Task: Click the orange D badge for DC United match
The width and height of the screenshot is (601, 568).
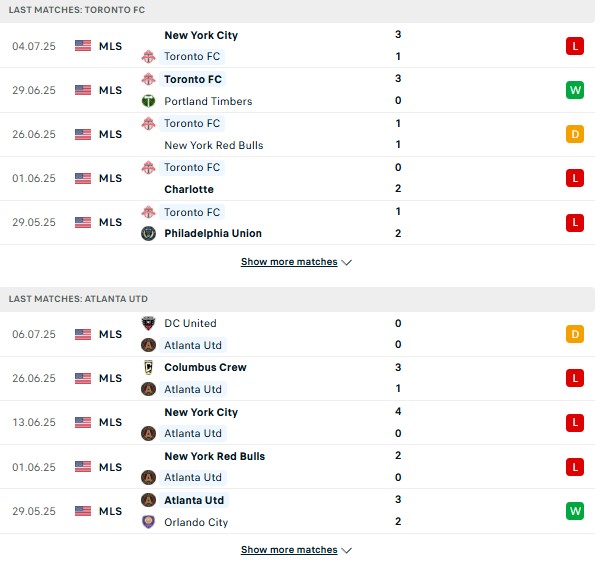Action: click(x=574, y=334)
